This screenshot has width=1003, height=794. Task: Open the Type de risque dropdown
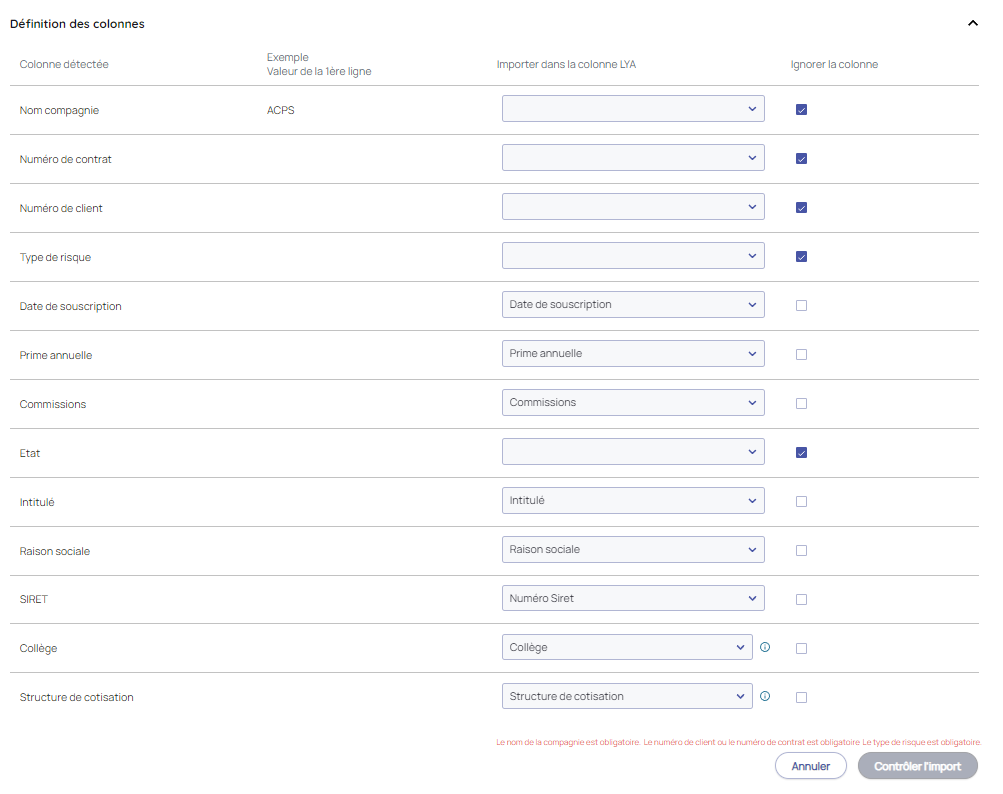[x=632, y=256]
